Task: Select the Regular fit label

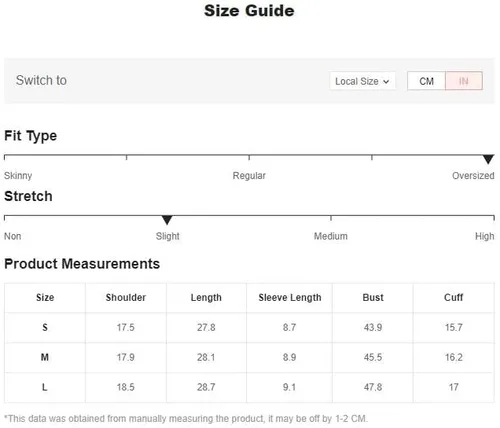Action: pos(249,175)
